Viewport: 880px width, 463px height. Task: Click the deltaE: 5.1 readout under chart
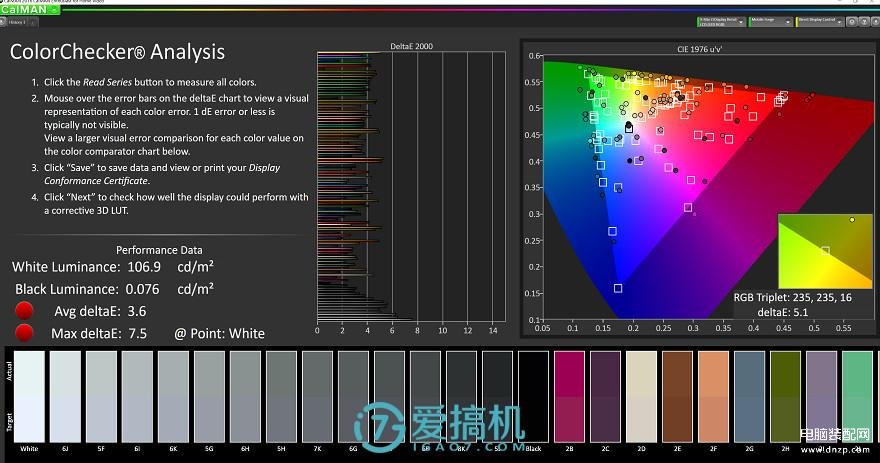coord(782,313)
